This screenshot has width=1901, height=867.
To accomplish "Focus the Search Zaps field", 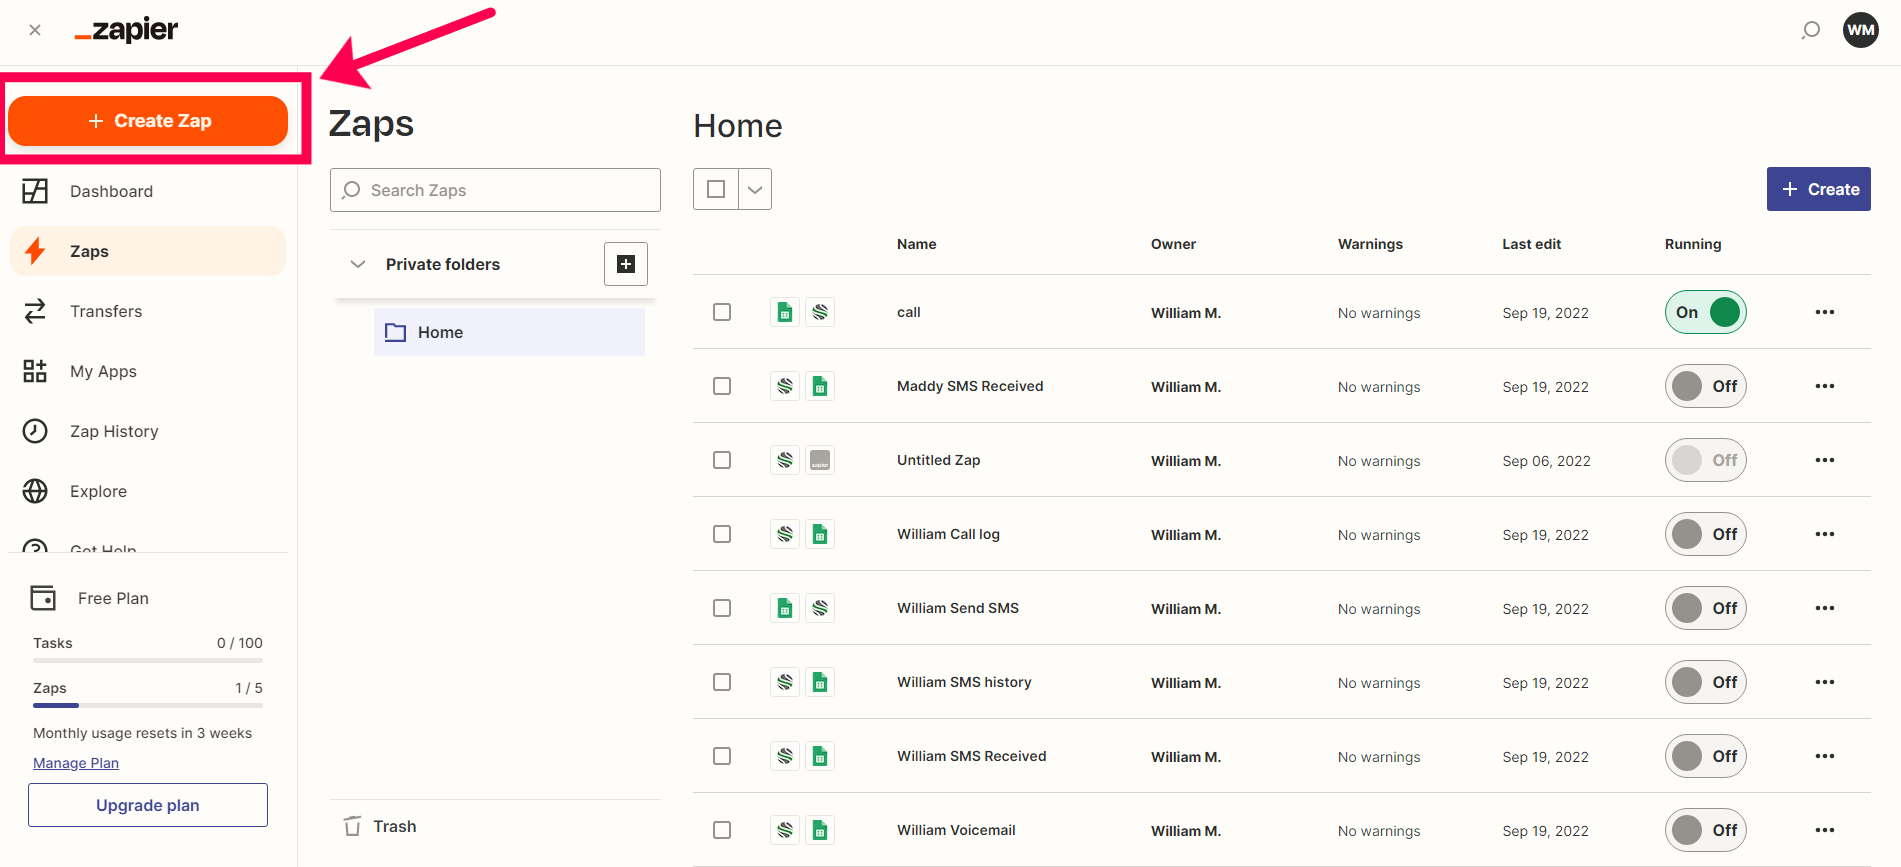I will [x=495, y=190].
